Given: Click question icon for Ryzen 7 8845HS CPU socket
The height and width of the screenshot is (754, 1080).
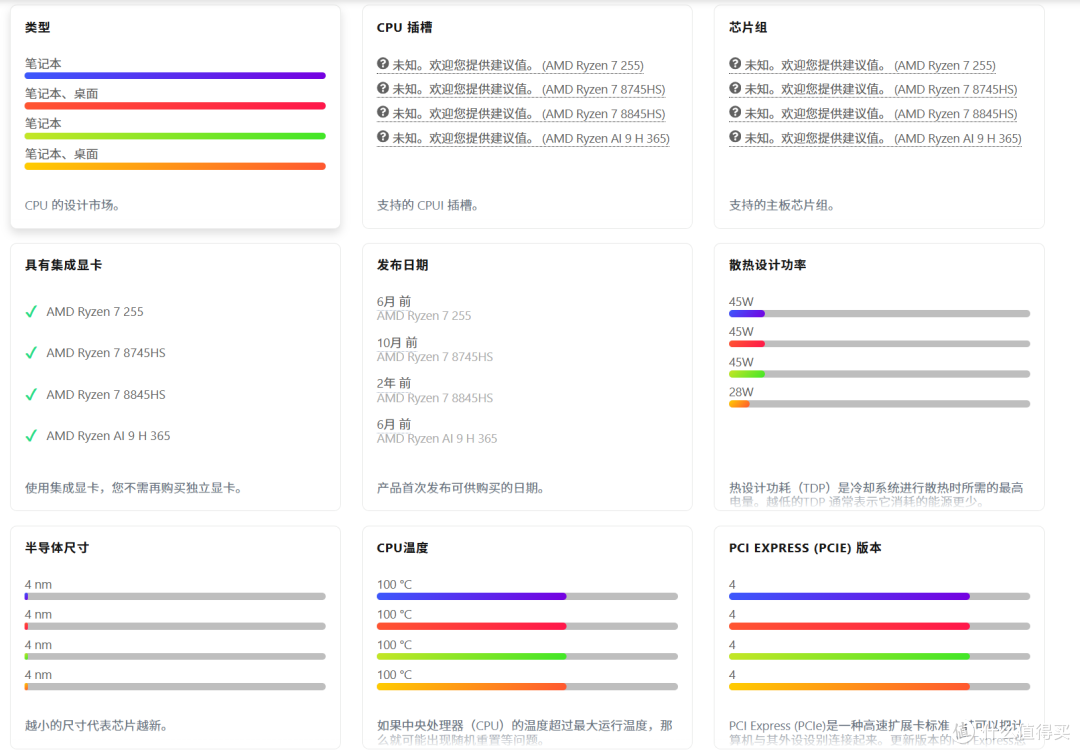Looking at the screenshot, I should 383,112.
